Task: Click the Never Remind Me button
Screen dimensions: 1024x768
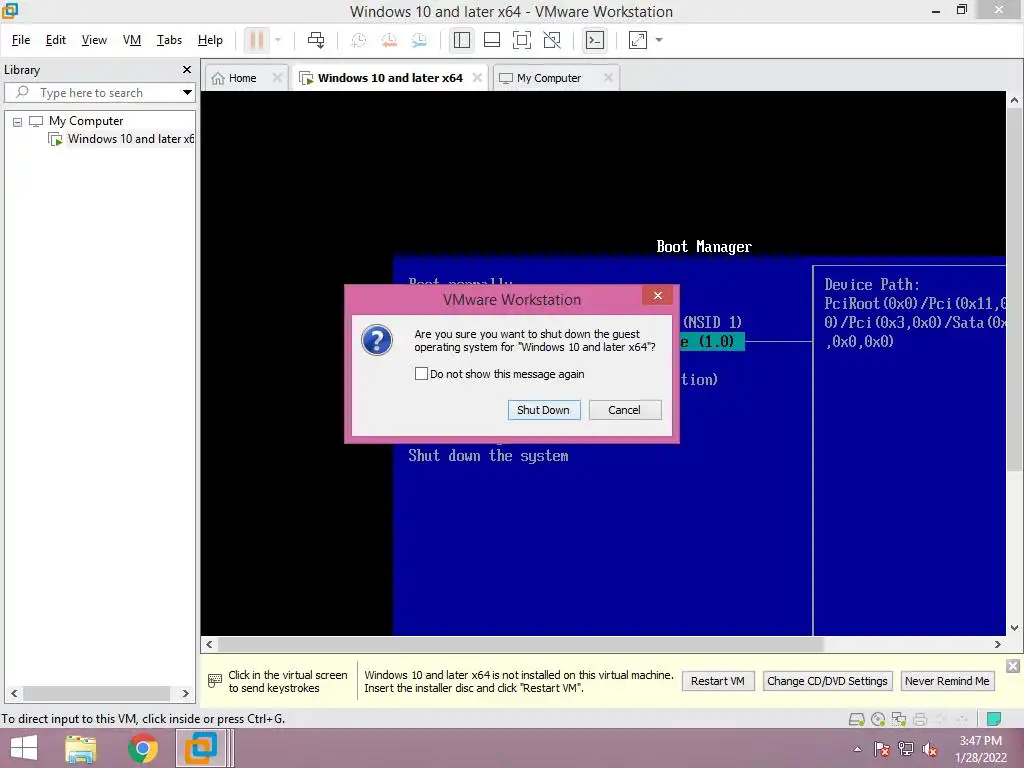Action: [947, 681]
